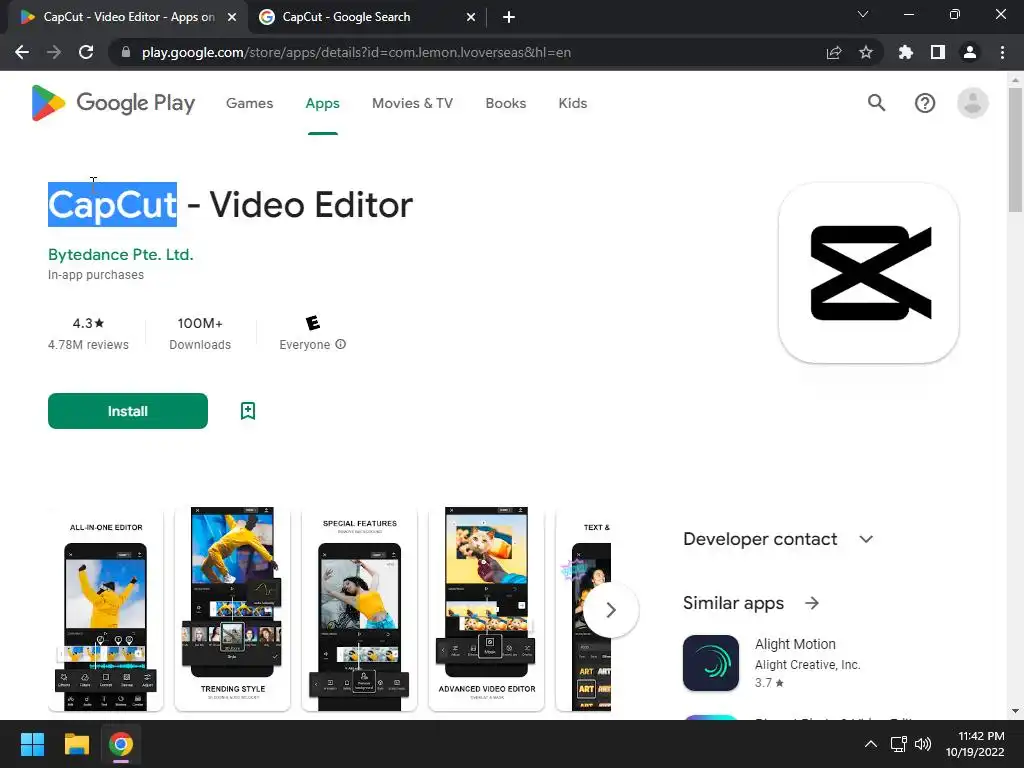Viewport: 1024px width, 768px height.
Task: Open Kids section
Action: [573, 103]
